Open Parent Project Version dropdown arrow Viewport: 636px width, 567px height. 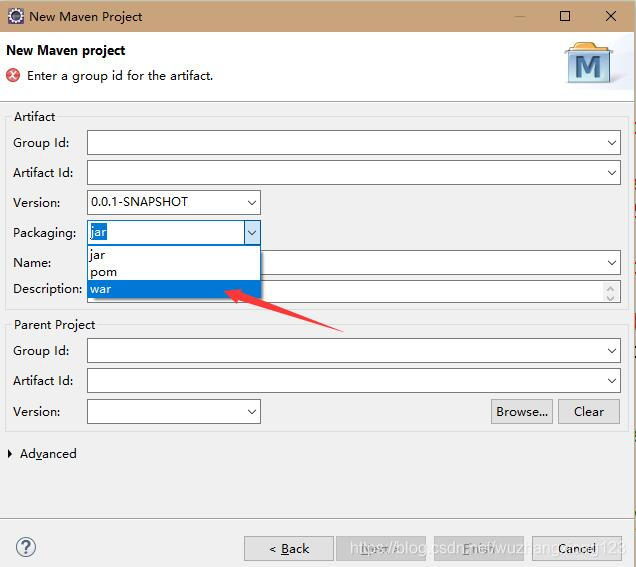(252, 412)
